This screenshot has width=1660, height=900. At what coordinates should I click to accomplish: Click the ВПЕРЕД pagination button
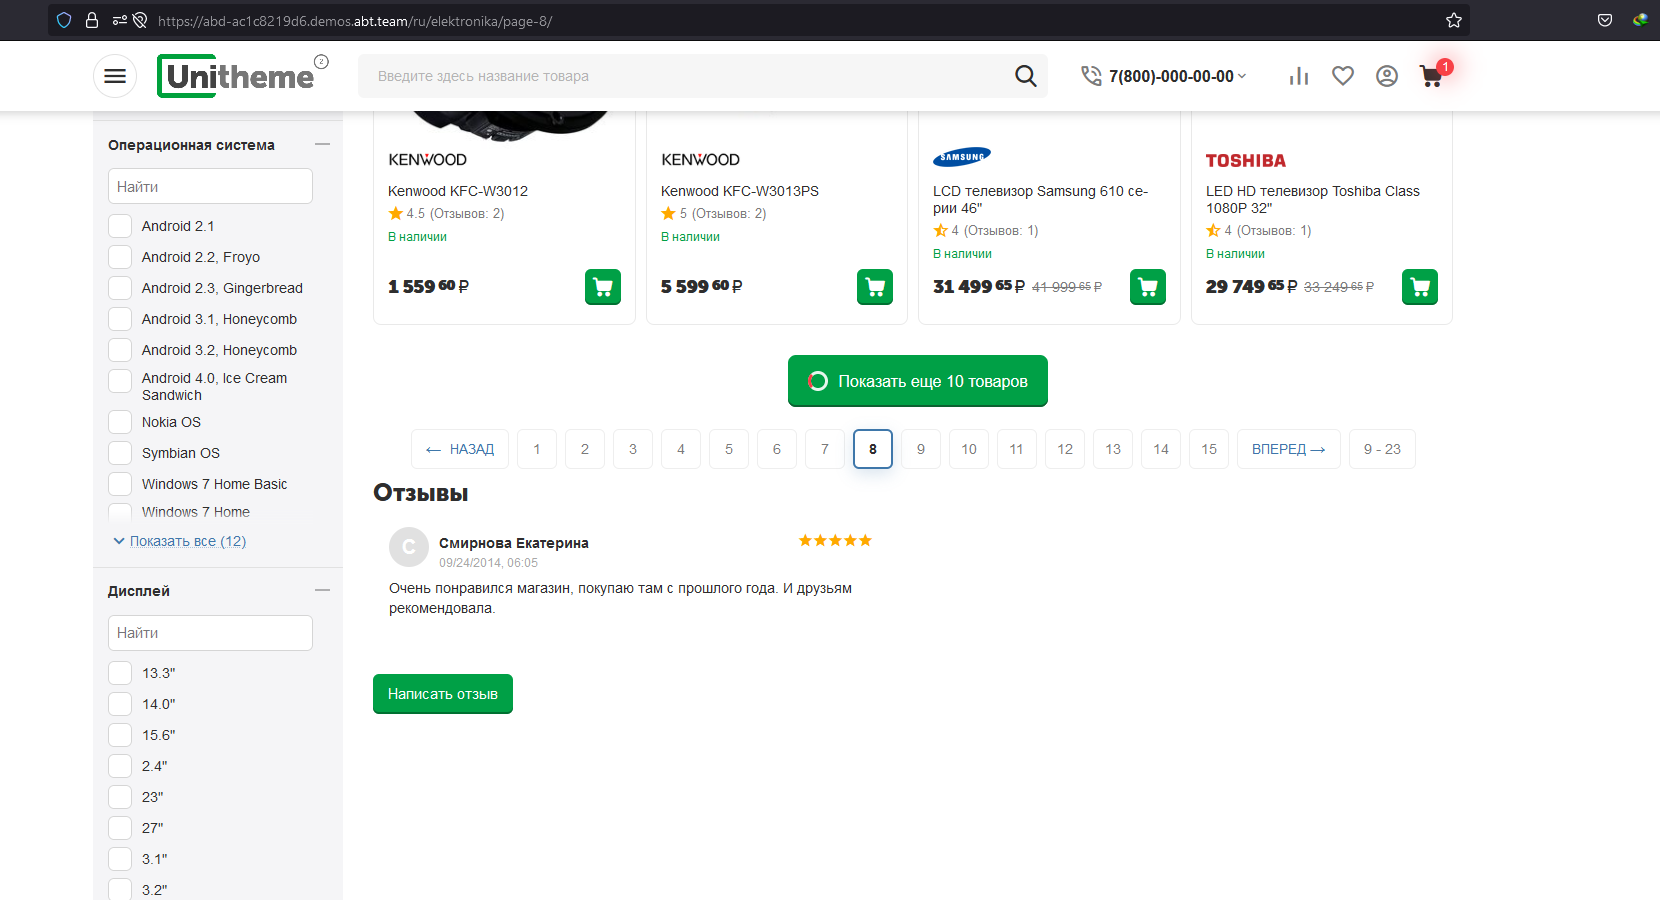pos(1289,449)
